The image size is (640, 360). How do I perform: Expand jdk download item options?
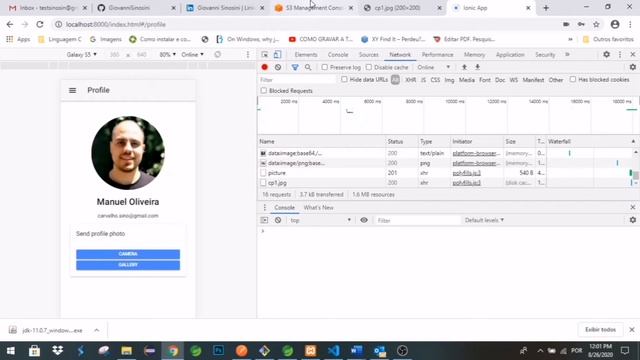(x=97, y=330)
